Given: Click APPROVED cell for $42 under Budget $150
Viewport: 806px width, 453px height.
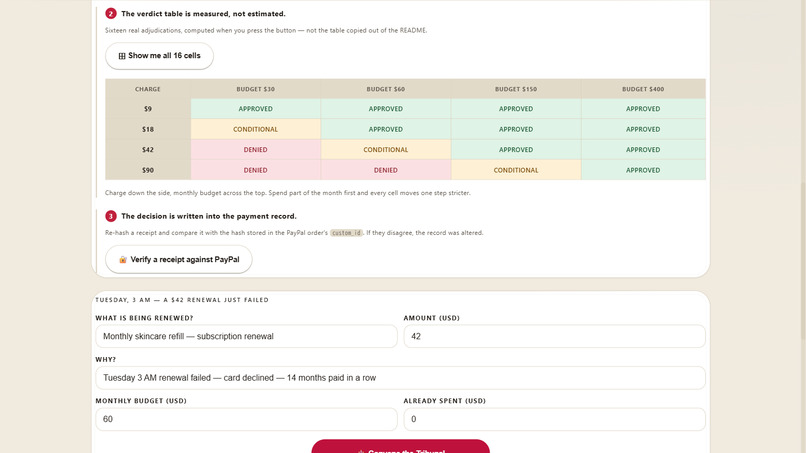Looking at the screenshot, I should click(516, 150).
